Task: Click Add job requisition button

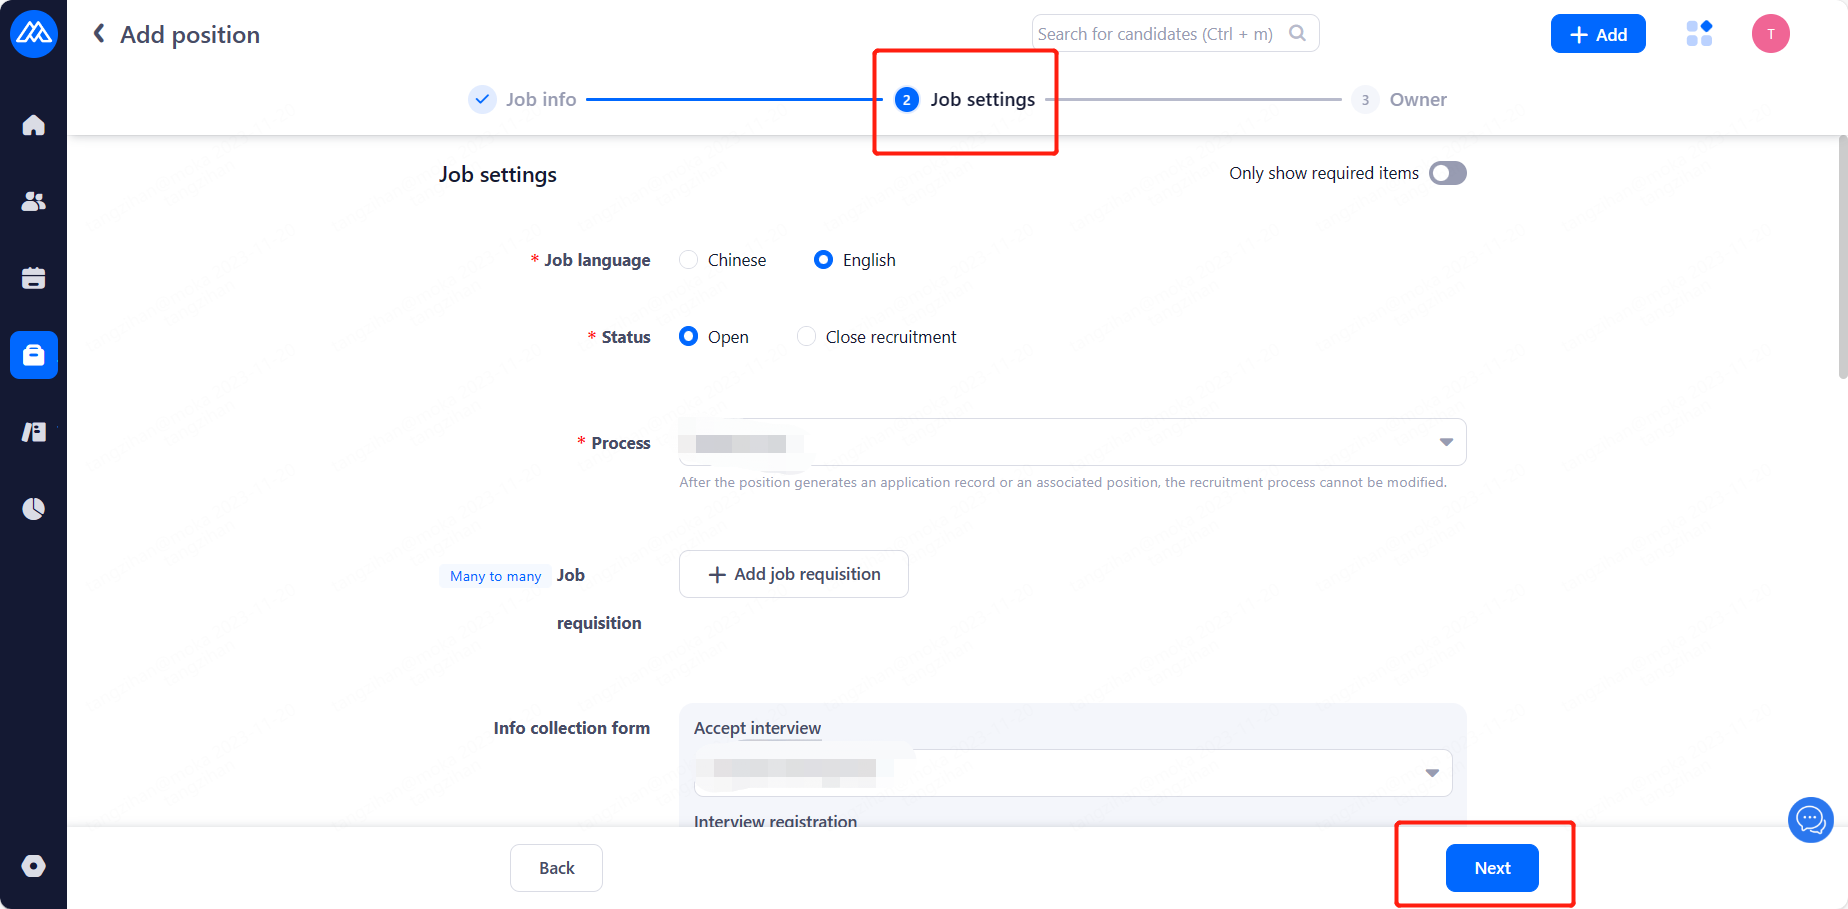Action: tap(794, 574)
